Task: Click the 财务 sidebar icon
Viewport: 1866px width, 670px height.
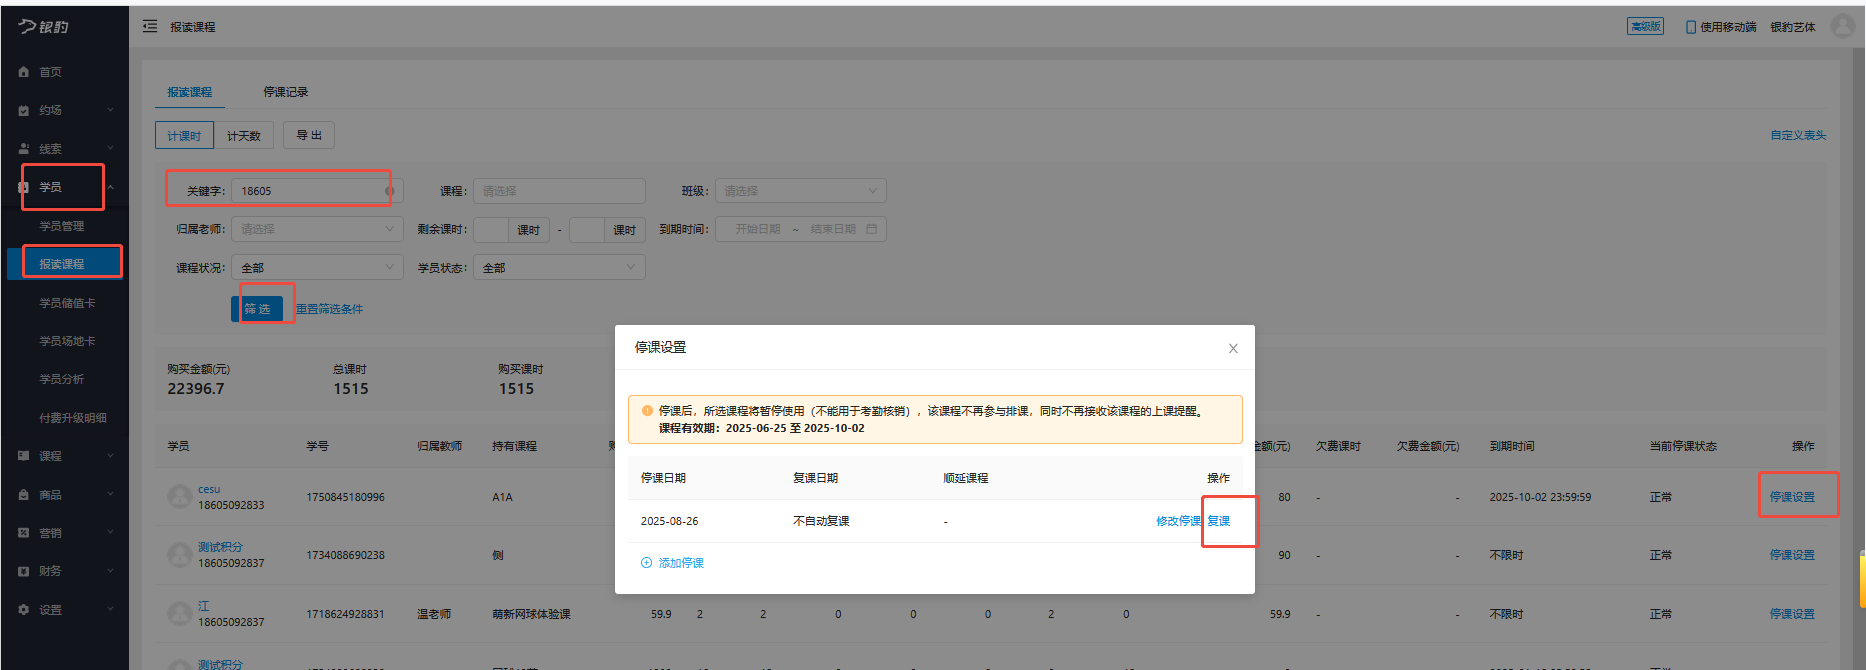Action: (x=24, y=571)
